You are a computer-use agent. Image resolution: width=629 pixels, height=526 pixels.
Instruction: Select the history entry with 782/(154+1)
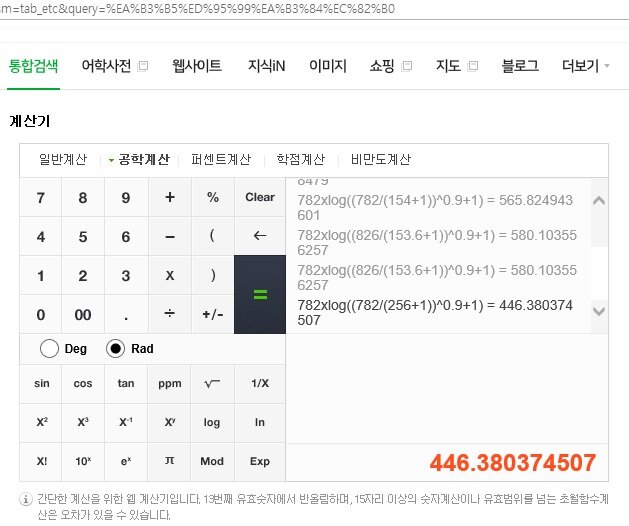tap(435, 207)
